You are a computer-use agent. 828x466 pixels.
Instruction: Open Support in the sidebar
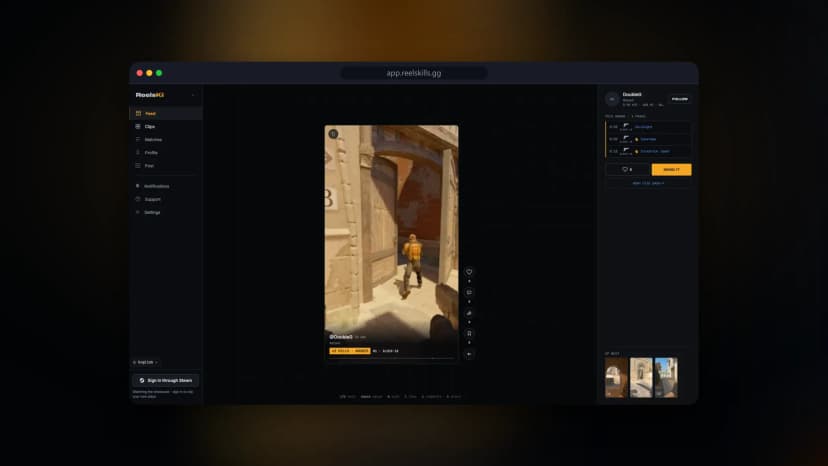(x=166, y=199)
